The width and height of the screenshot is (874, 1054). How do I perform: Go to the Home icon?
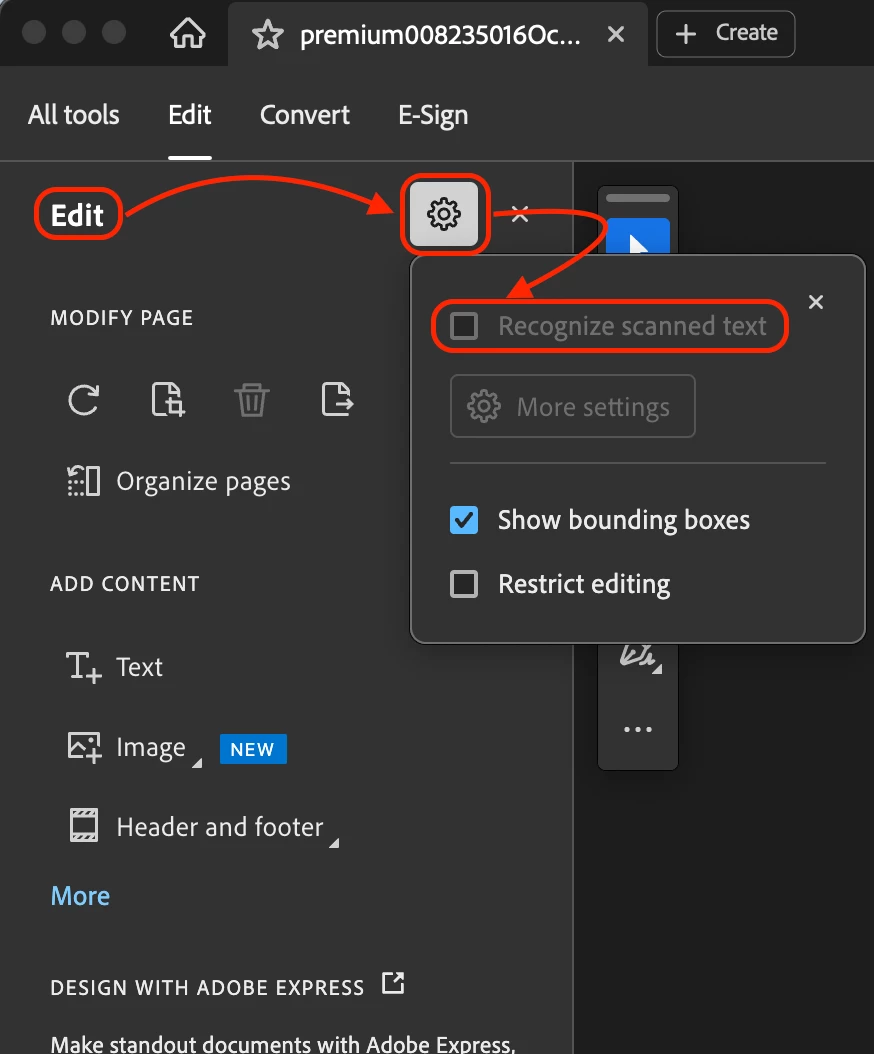point(188,33)
